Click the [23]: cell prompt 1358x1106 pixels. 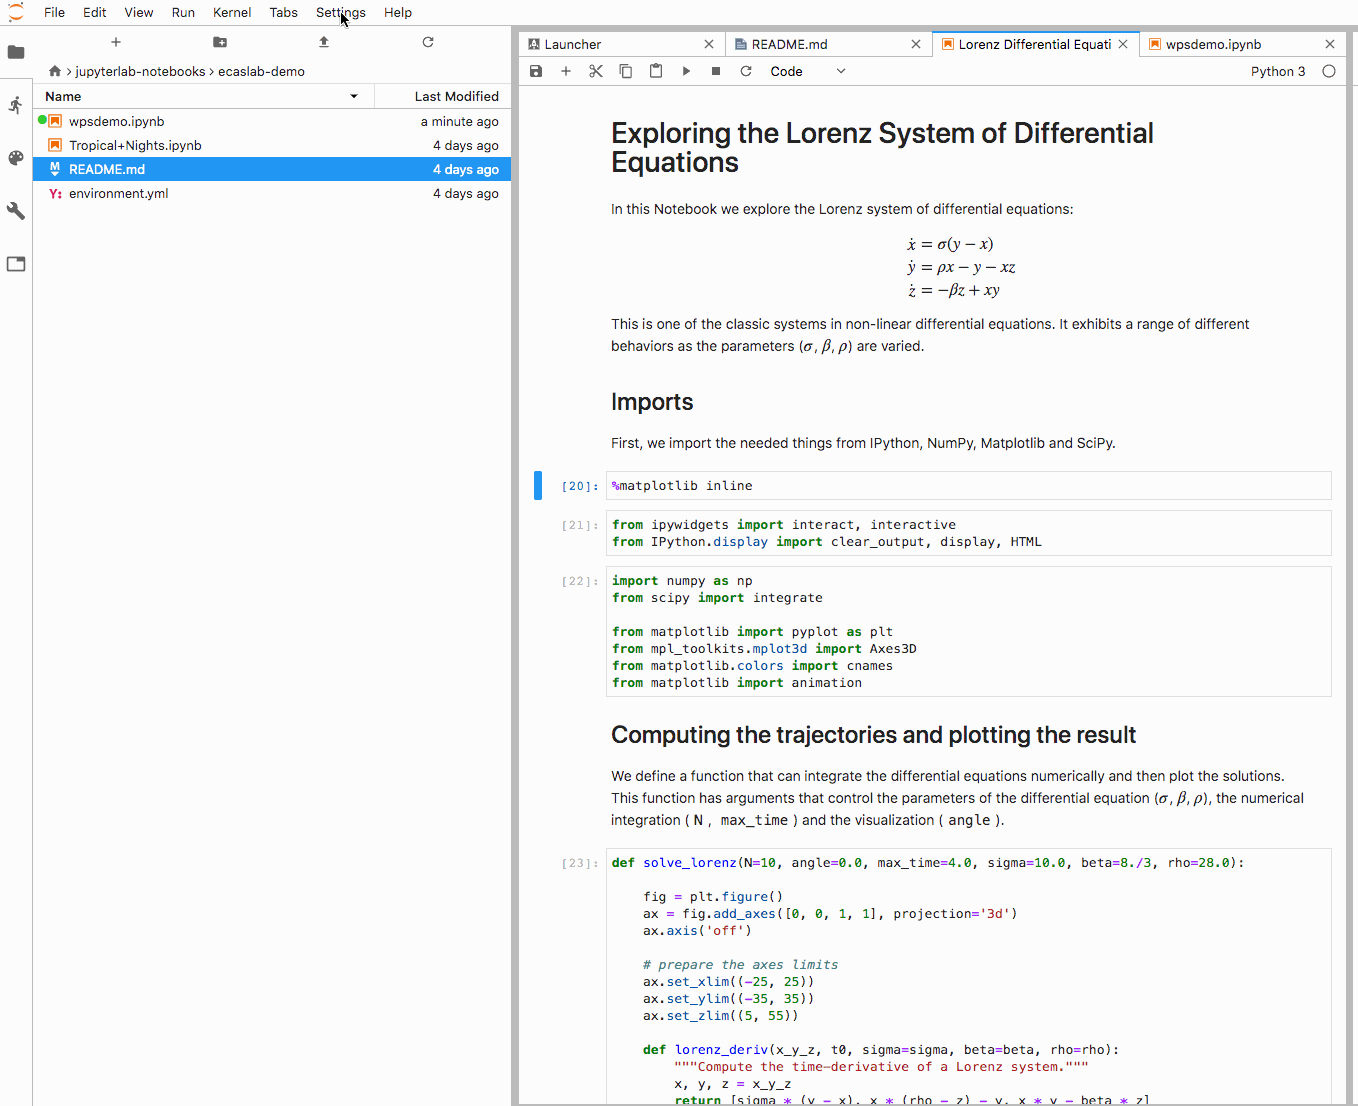click(580, 863)
